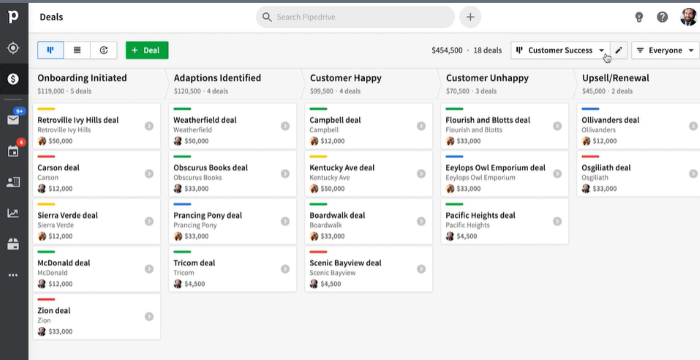Select the Customer Happy stage header
This screenshot has height=360, width=700.
point(346,78)
